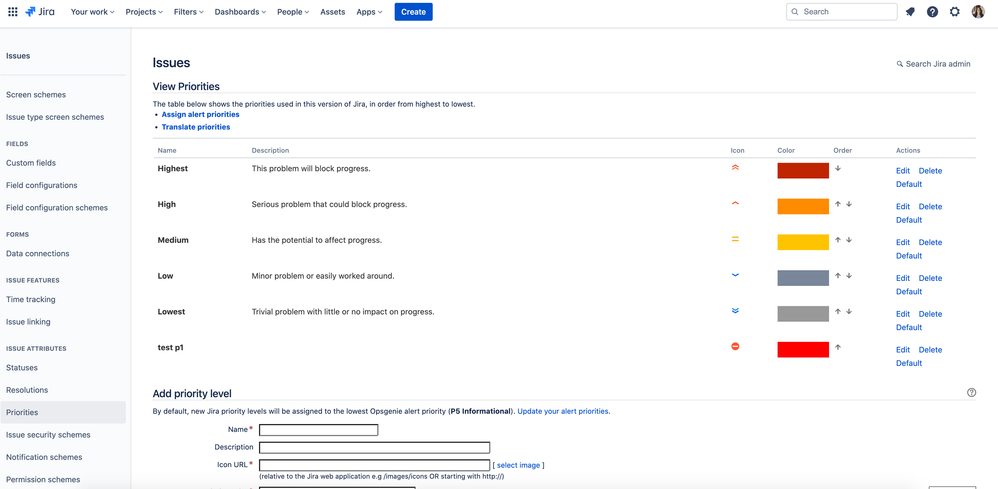Set Medium as Default priority
This screenshot has height=489, width=998.
coord(909,255)
